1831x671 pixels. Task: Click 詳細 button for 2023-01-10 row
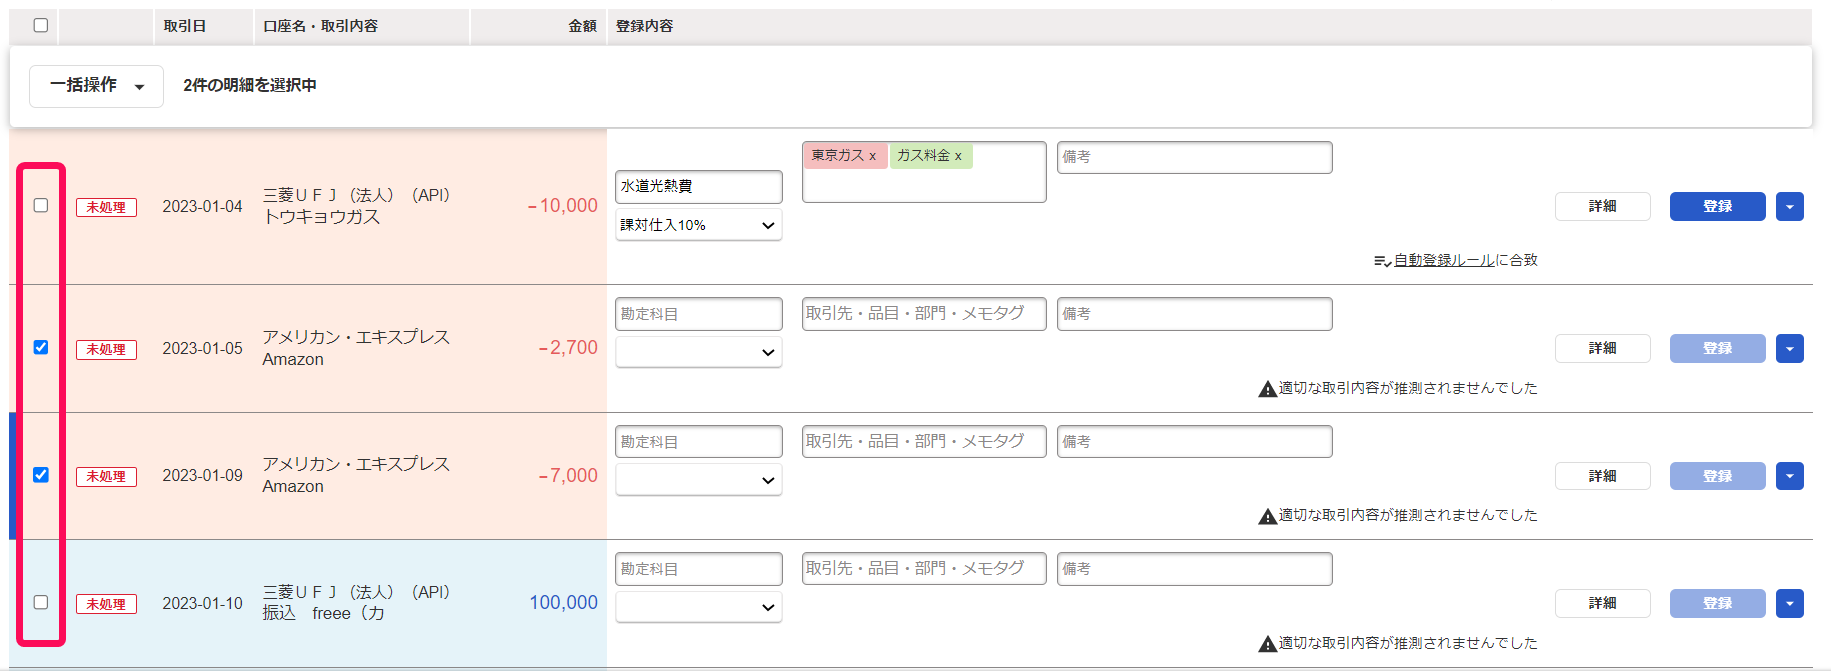pyautogui.click(x=1602, y=604)
